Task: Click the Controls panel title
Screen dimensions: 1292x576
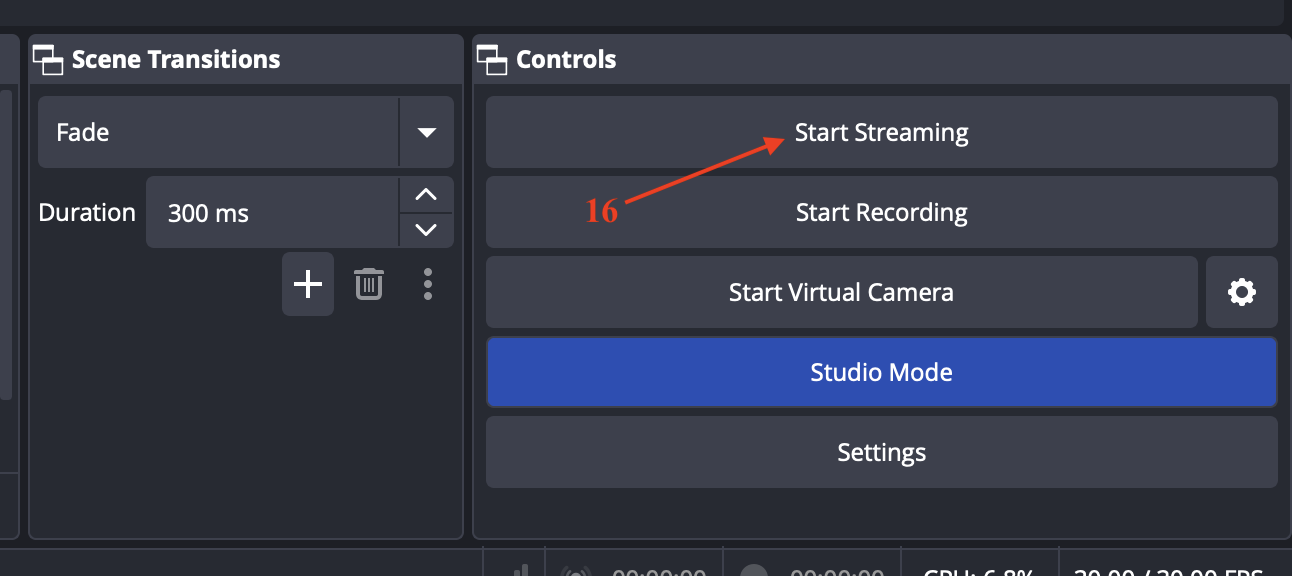Action: point(566,60)
